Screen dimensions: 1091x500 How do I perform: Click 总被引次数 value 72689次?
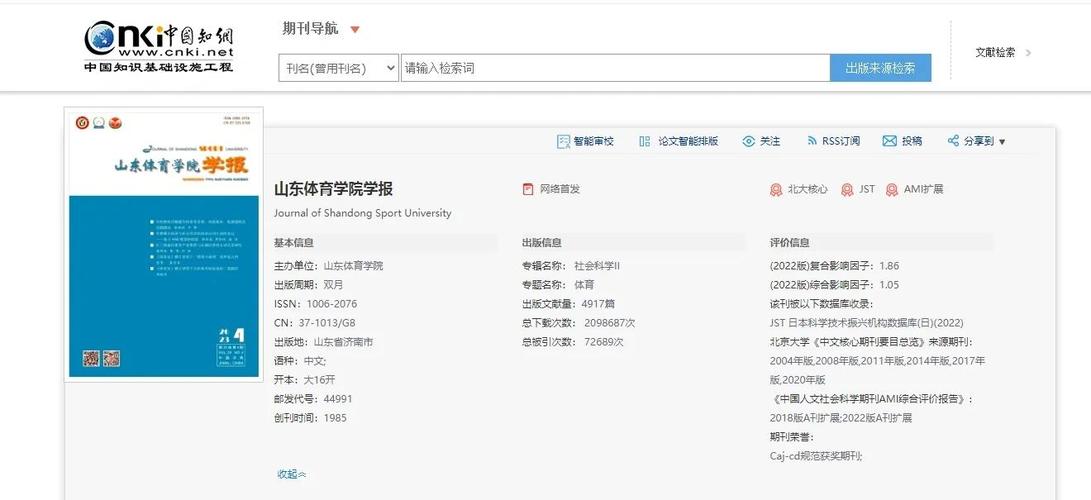[604, 342]
